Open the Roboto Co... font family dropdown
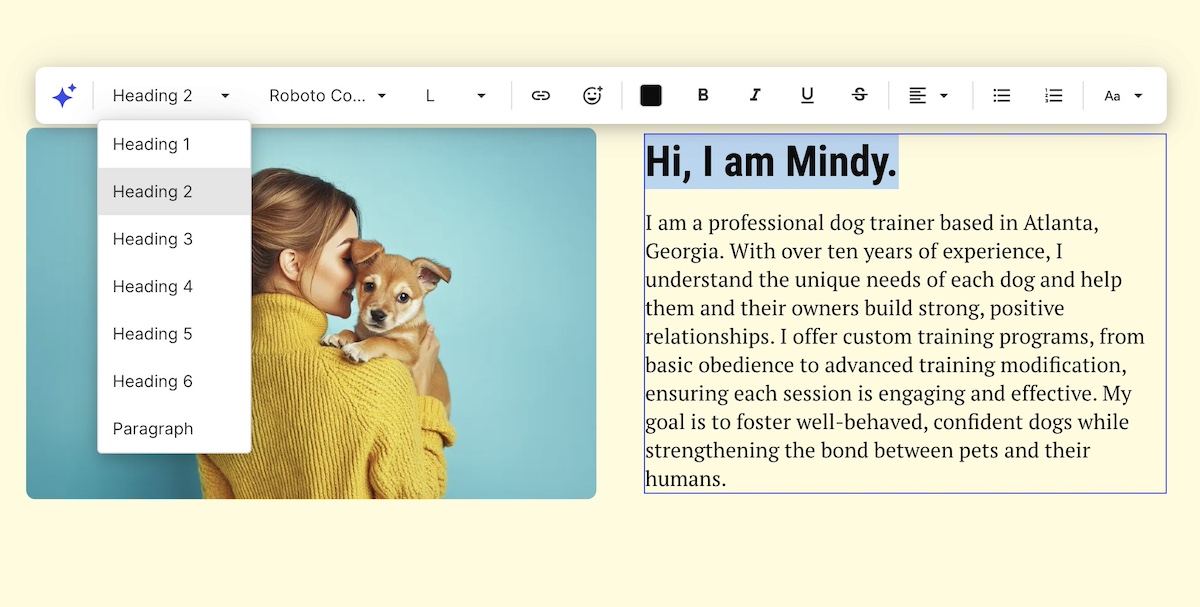 (x=327, y=96)
